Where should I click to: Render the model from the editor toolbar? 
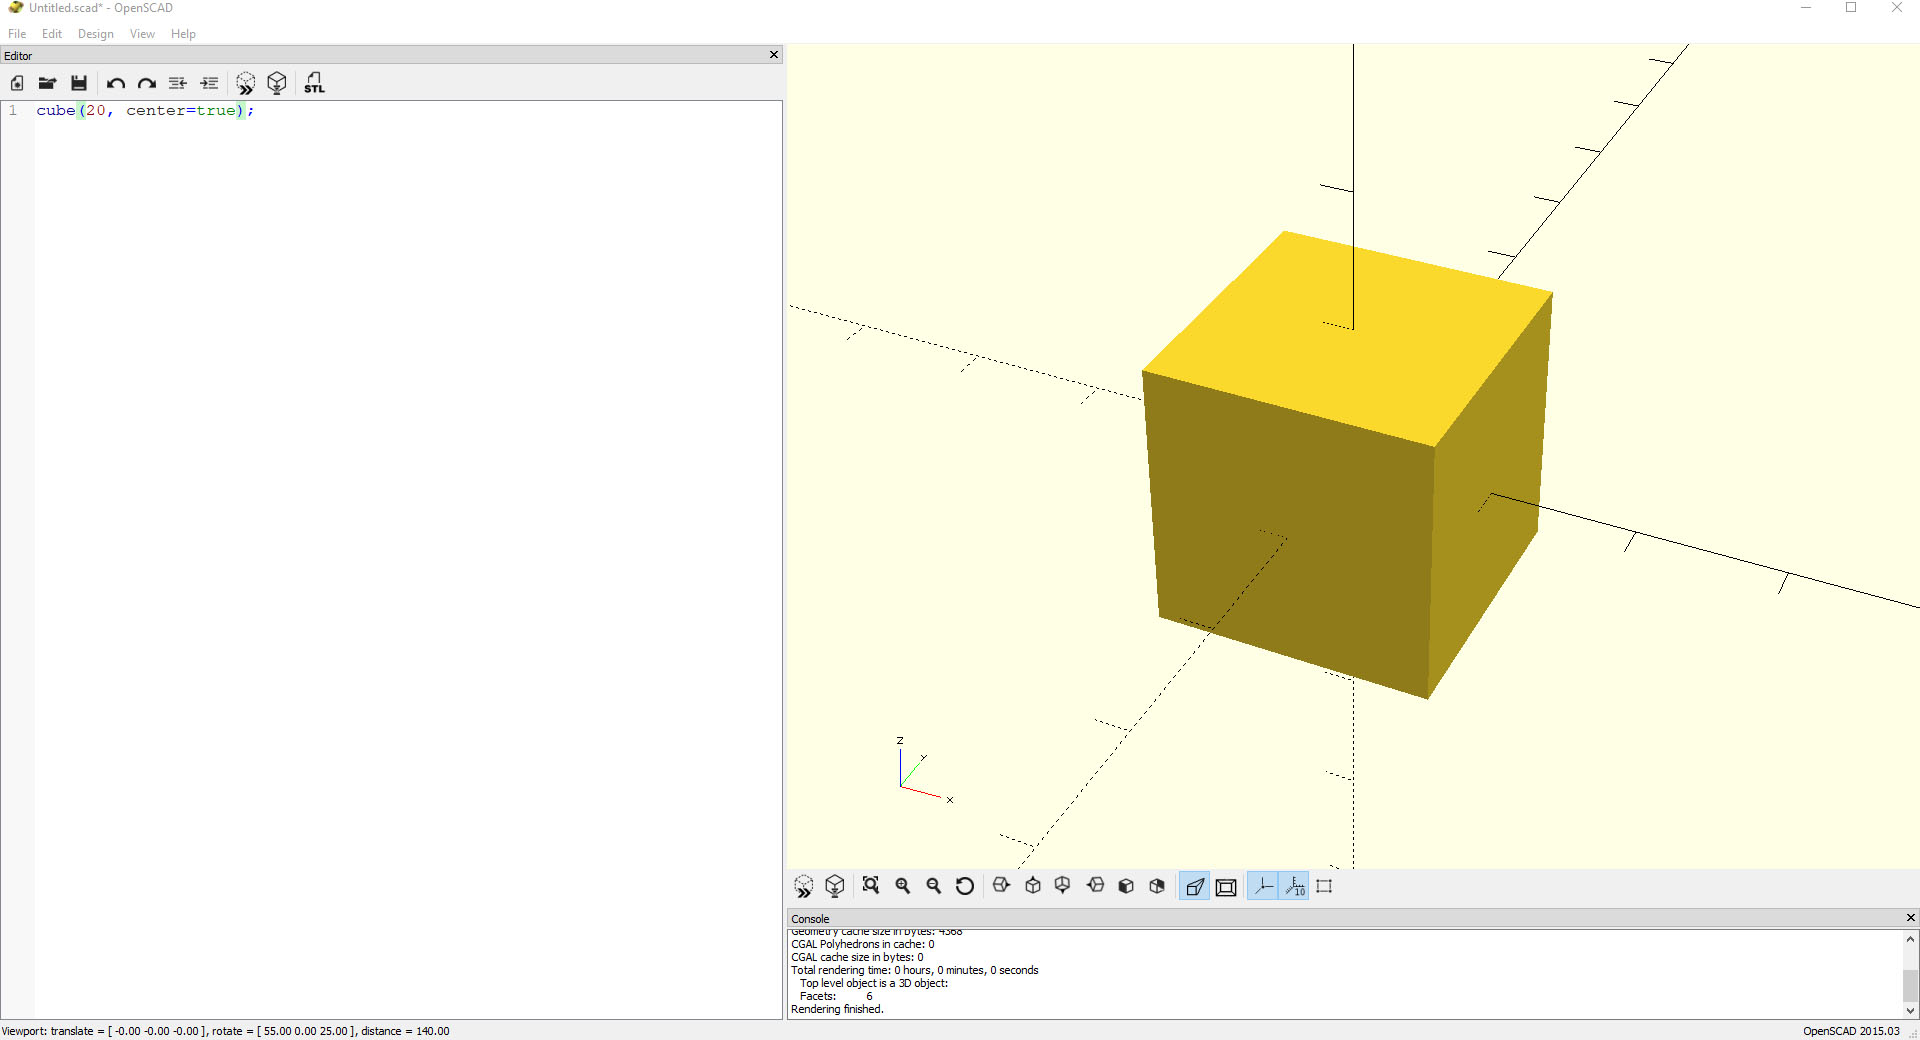pyautogui.click(x=277, y=83)
